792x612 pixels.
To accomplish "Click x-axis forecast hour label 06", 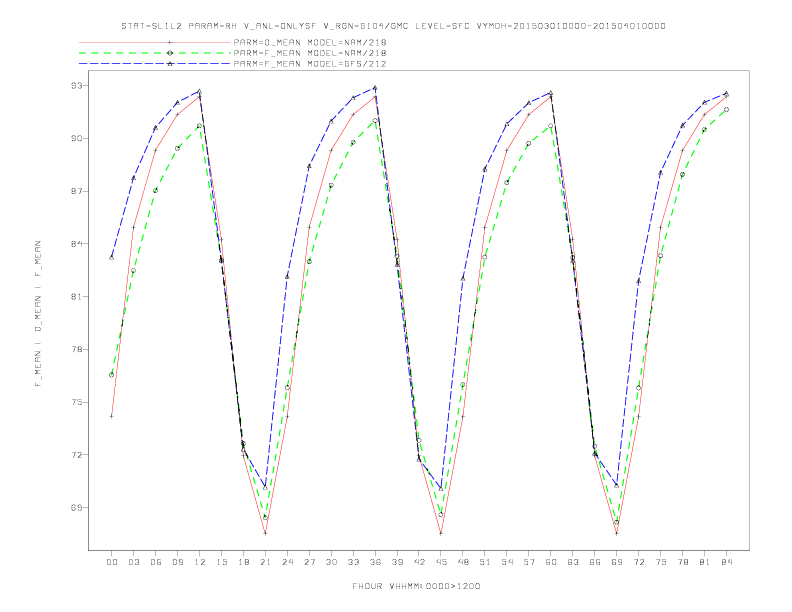I will point(156,562).
